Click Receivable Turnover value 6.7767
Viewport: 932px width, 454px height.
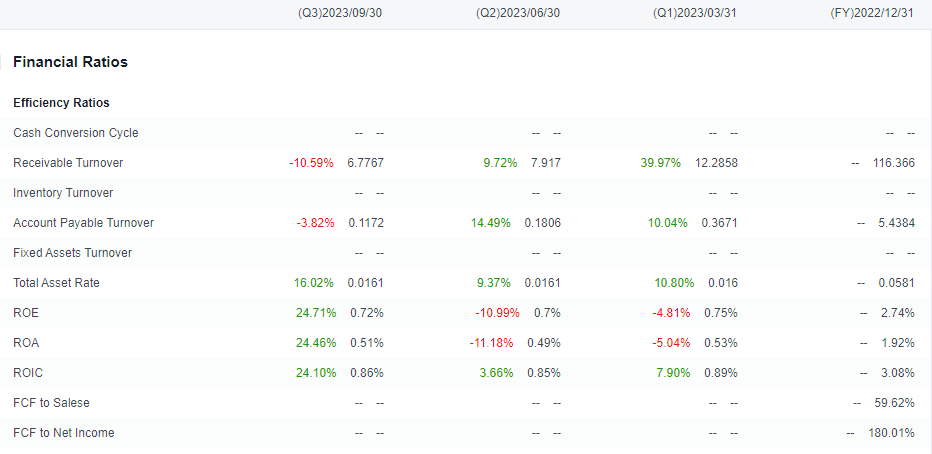tap(366, 163)
